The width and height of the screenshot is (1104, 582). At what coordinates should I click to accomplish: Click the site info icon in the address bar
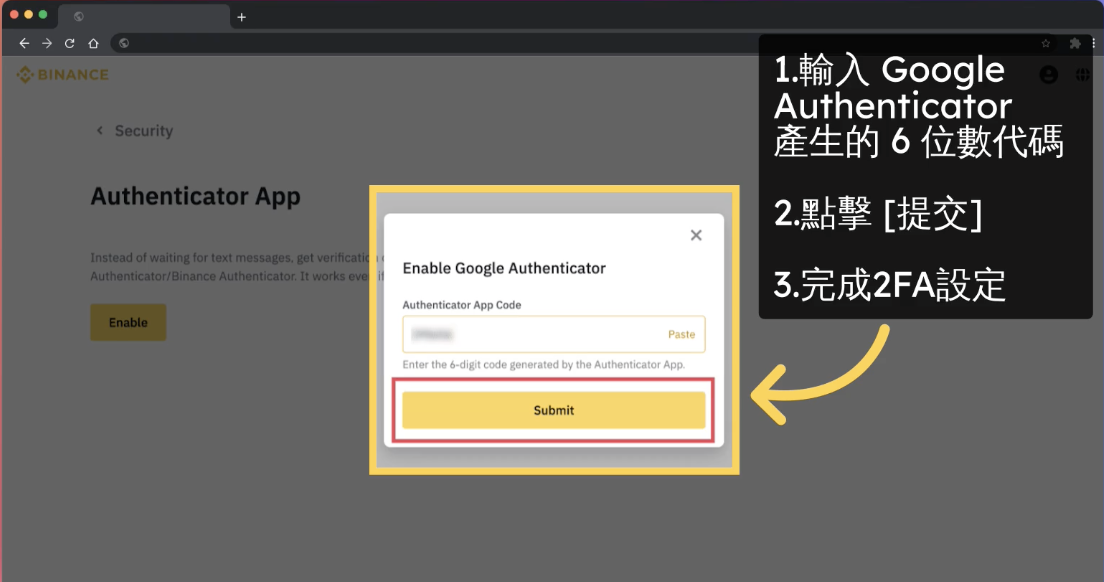[x=124, y=44]
